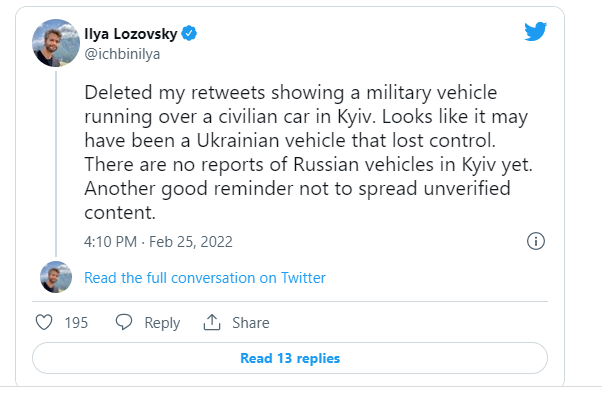The image size is (602, 393).
Task: Click the Twitter bird logo
Action: click(536, 31)
